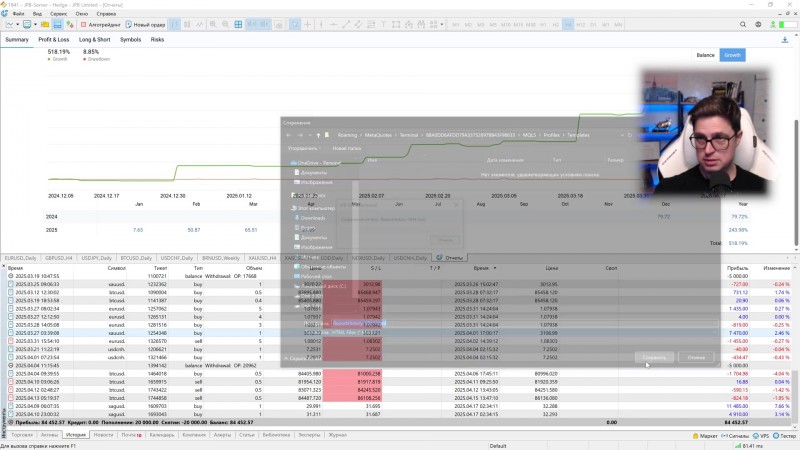Expand the objects dropdown arrow before M1
The height and width of the screenshot is (450, 800).
point(442,24)
